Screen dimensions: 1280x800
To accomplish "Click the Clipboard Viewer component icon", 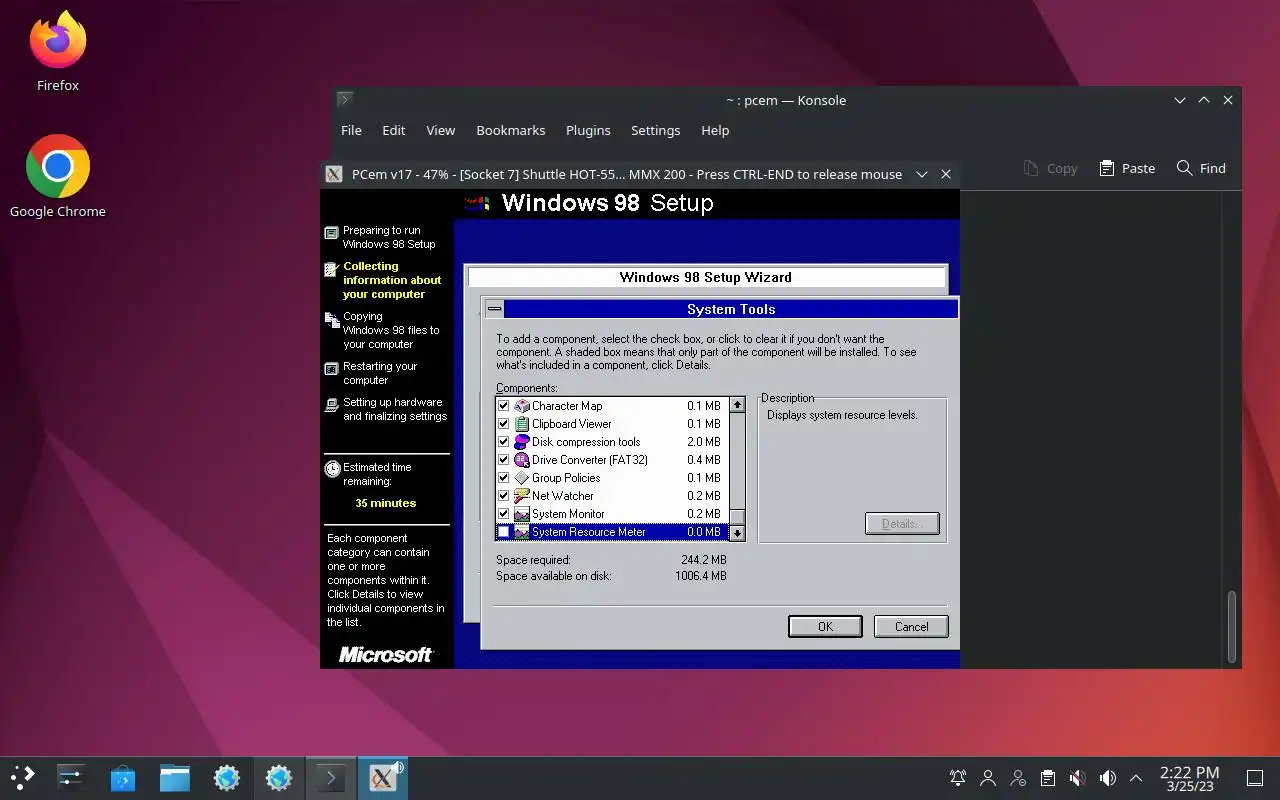I will click(x=522, y=424).
